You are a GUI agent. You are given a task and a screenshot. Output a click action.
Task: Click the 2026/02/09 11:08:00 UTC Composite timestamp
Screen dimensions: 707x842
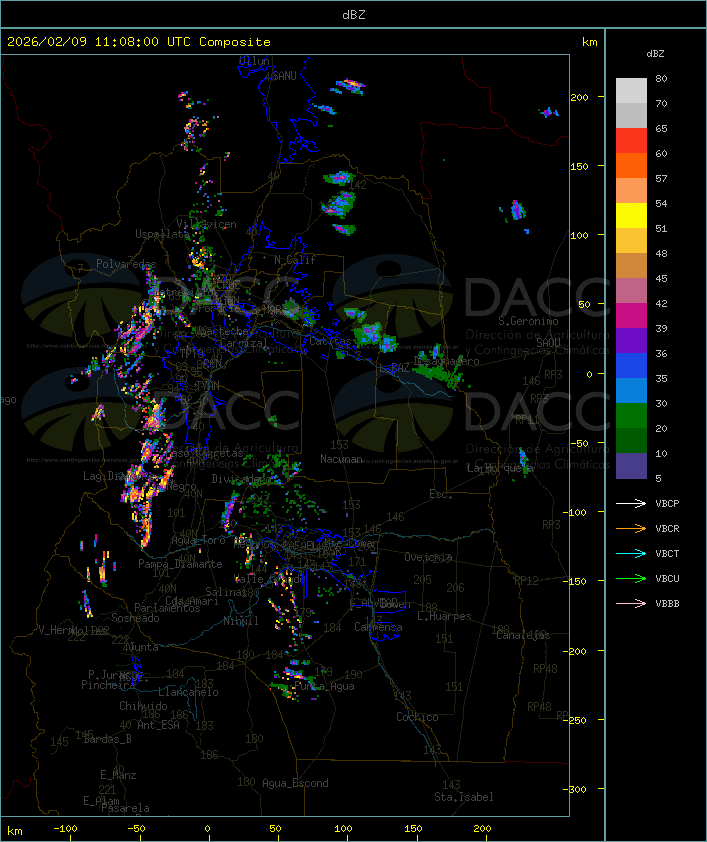pyautogui.click(x=139, y=42)
